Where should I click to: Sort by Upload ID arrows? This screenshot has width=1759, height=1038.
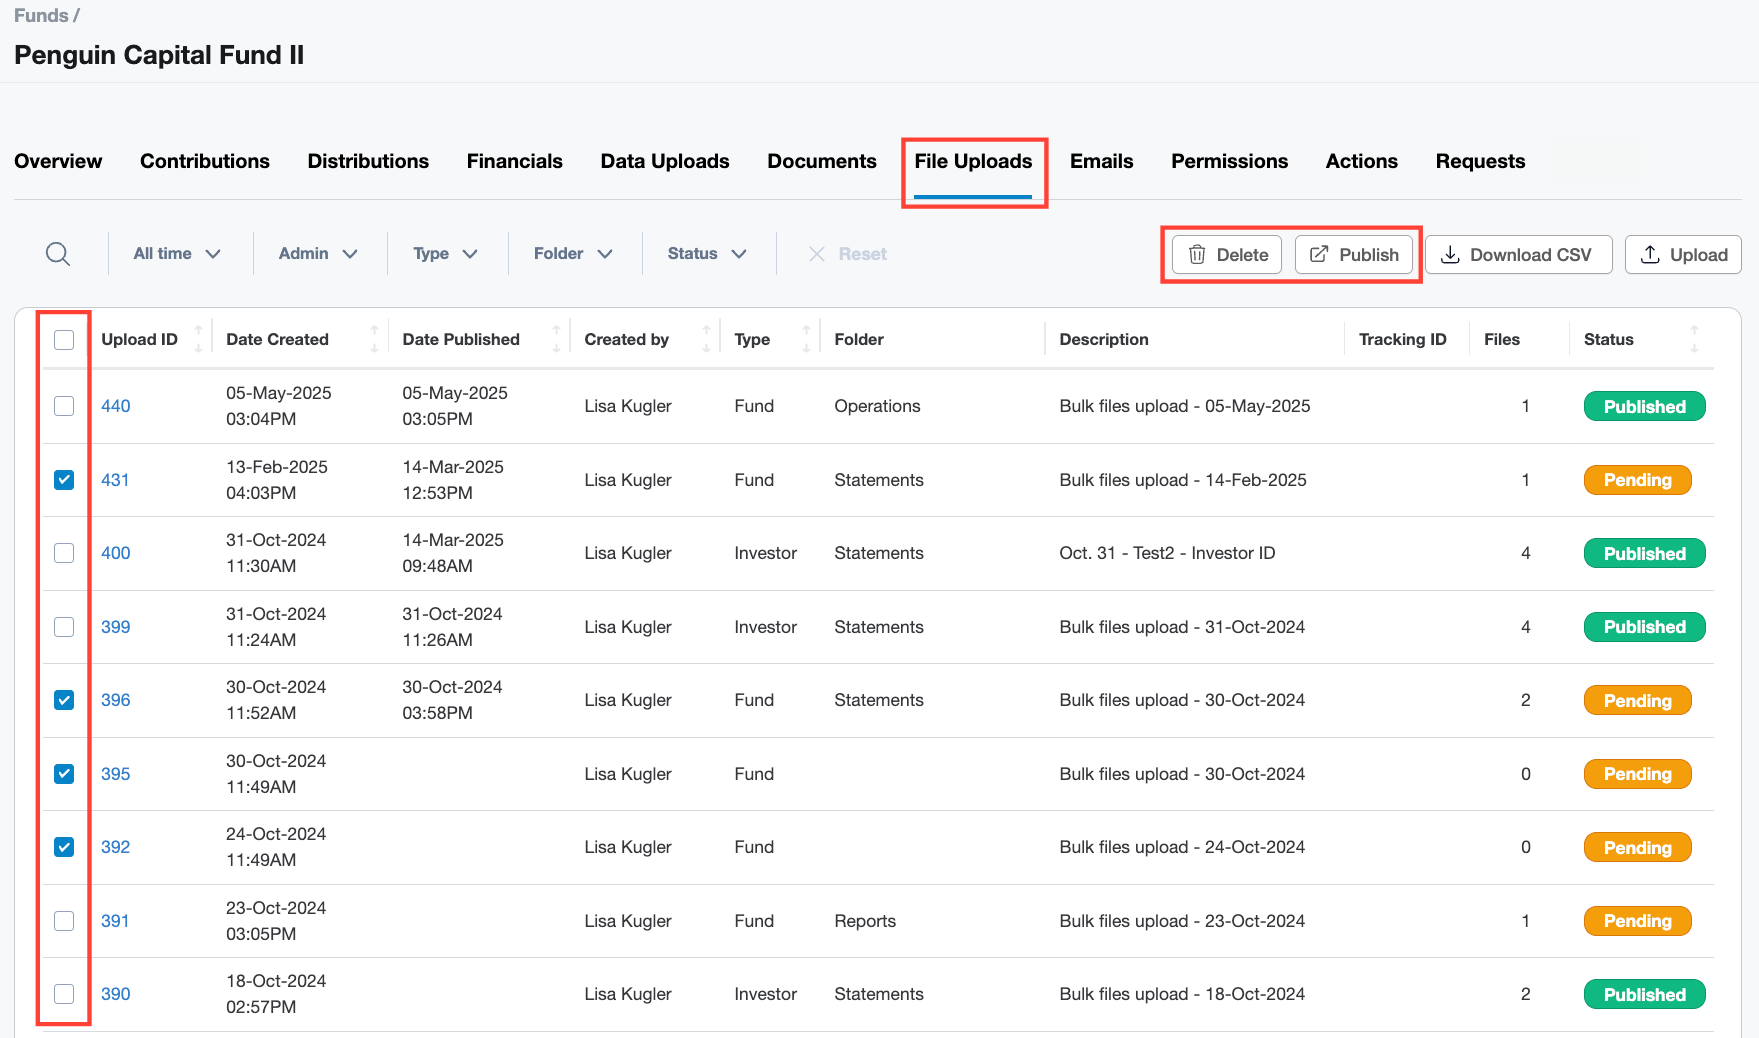pyautogui.click(x=198, y=339)
